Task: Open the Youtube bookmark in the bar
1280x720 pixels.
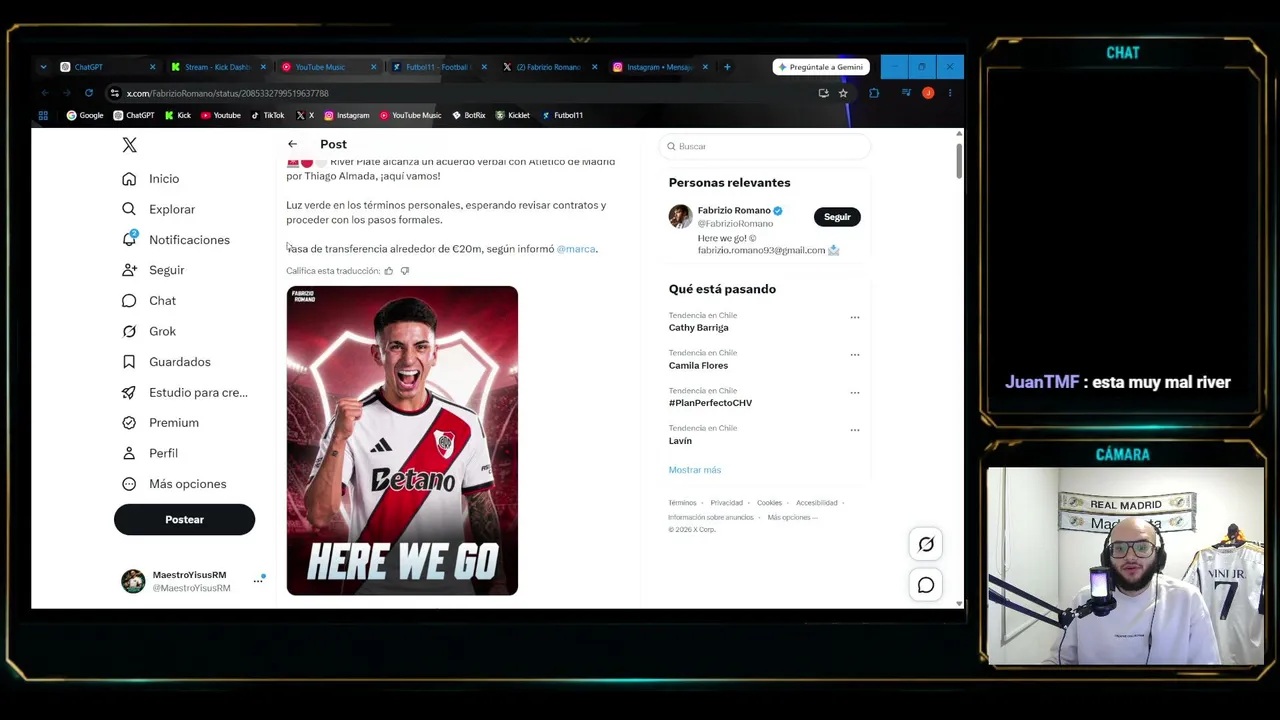Action: [x=221, y=115]
